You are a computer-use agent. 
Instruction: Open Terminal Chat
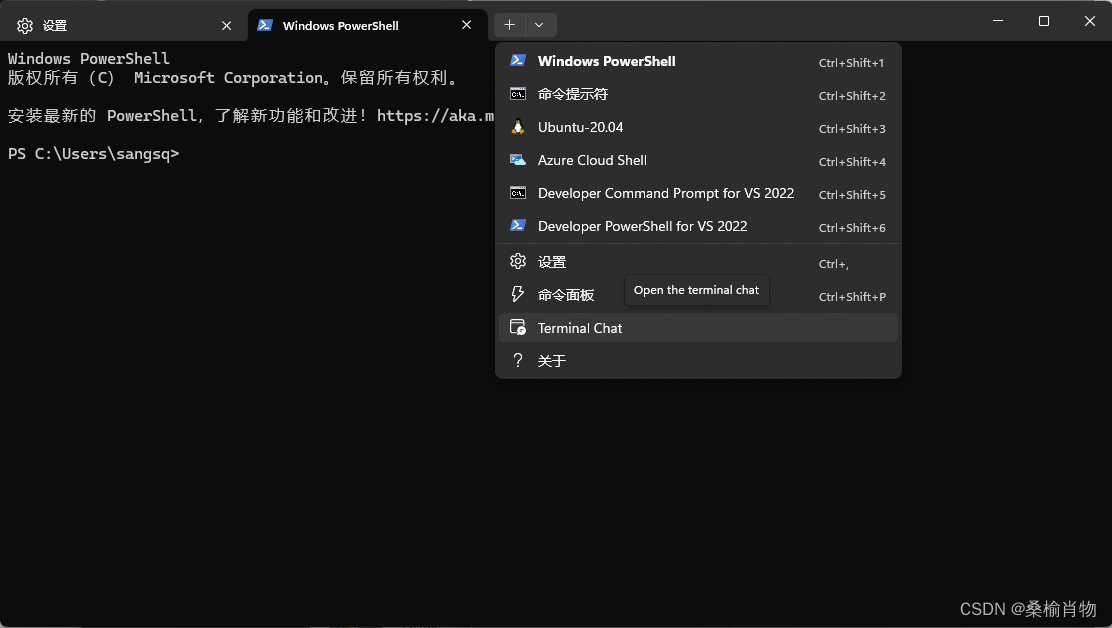699,327
